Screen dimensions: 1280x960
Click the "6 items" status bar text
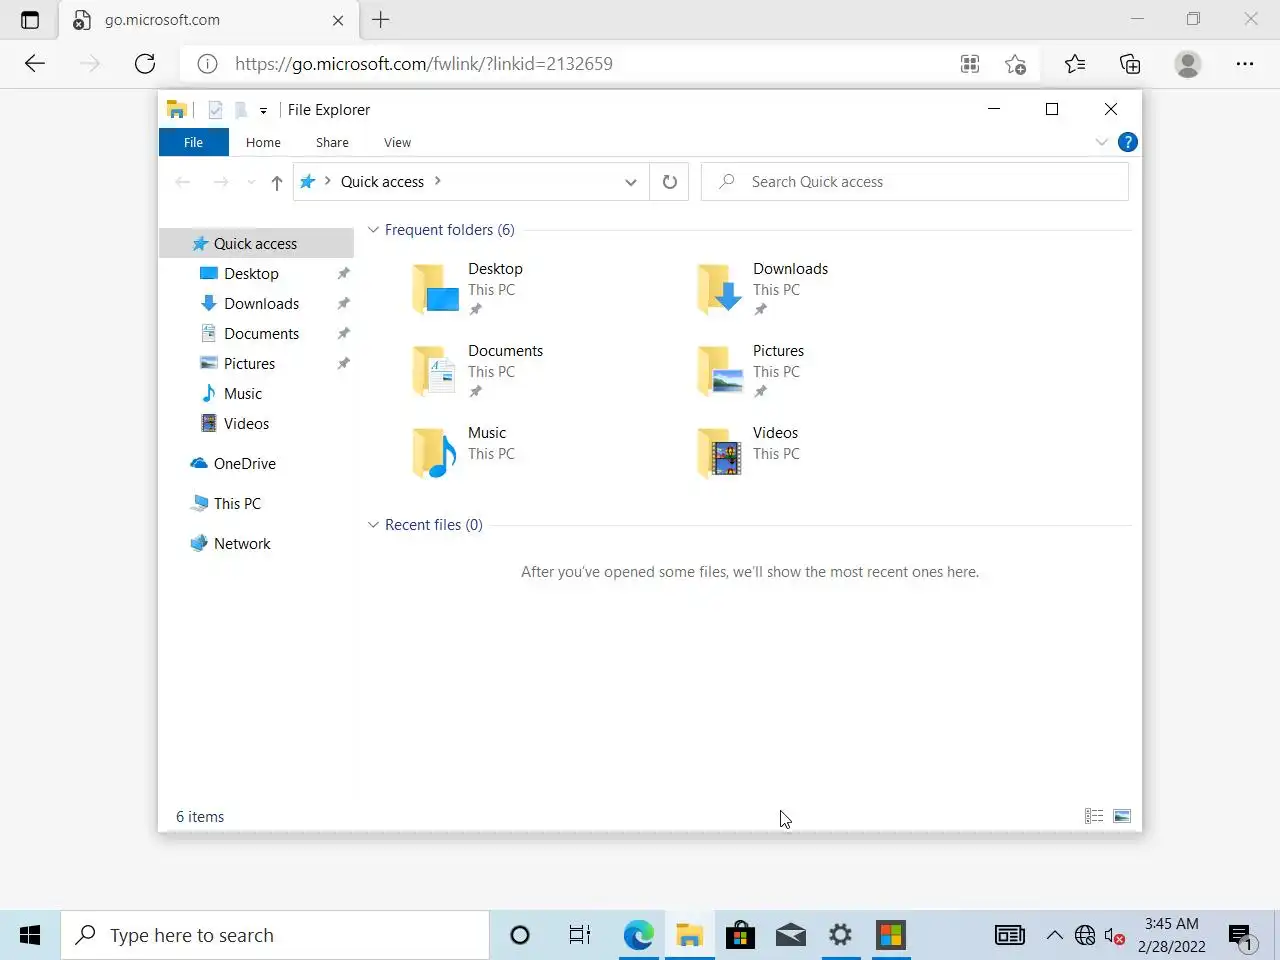pyautogui.click(x=200, y=817)
